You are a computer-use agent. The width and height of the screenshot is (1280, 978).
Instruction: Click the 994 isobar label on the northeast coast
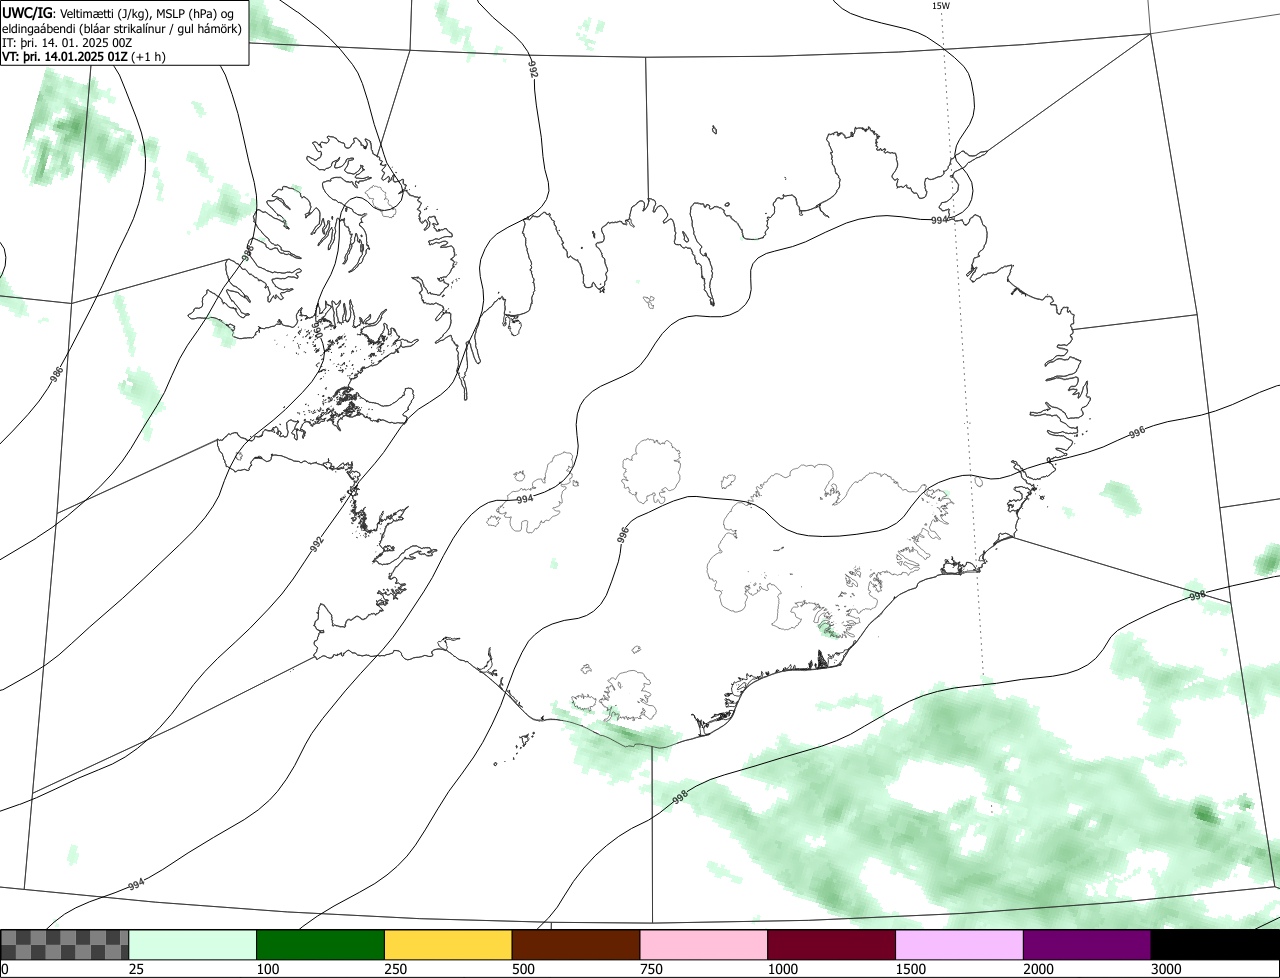coord(939,220)
